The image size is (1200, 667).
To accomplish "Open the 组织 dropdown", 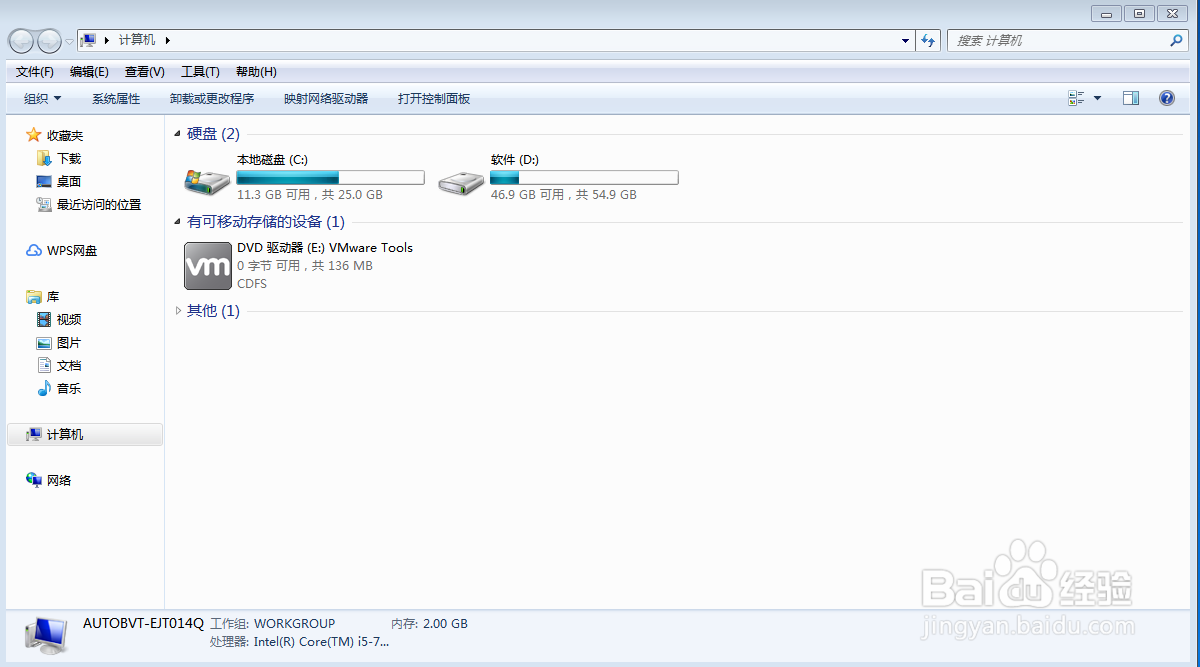I will point(42,99).
